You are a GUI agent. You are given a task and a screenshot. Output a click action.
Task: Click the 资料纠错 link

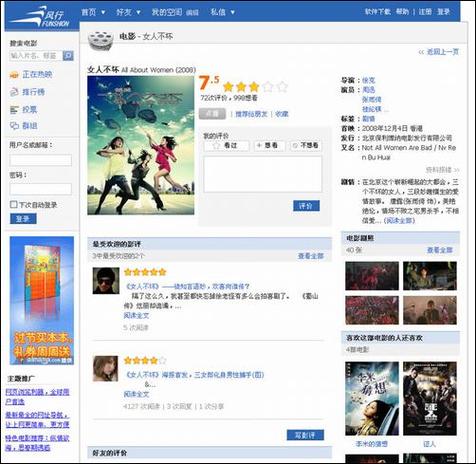(x=442, y=170)
